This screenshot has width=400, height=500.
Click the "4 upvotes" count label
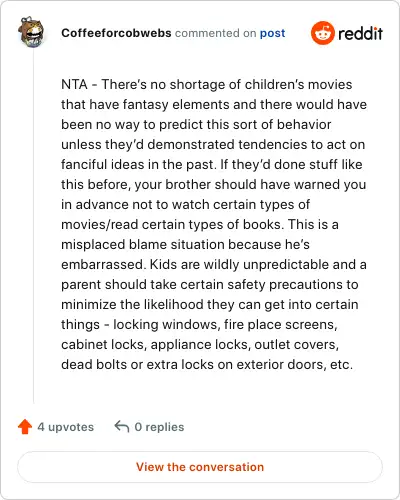click(66, 427)
